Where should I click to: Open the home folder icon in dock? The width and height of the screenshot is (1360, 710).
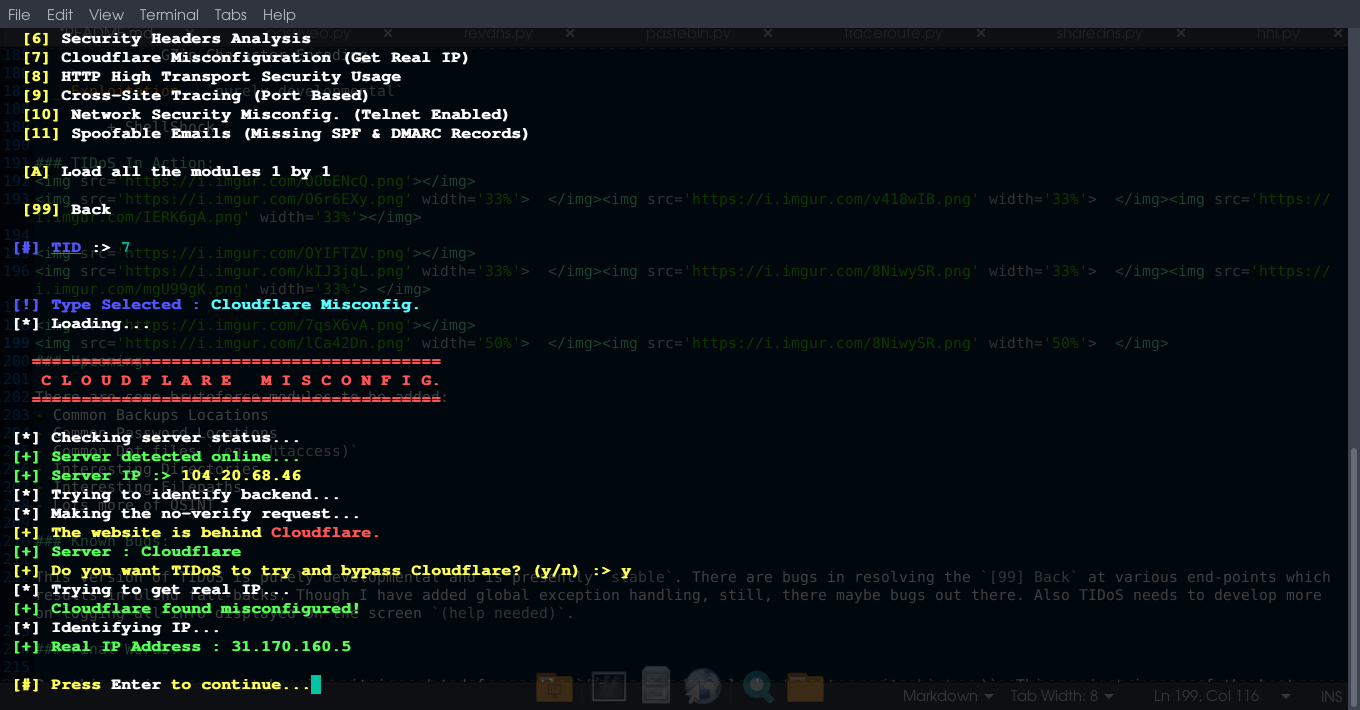(805, 686)
